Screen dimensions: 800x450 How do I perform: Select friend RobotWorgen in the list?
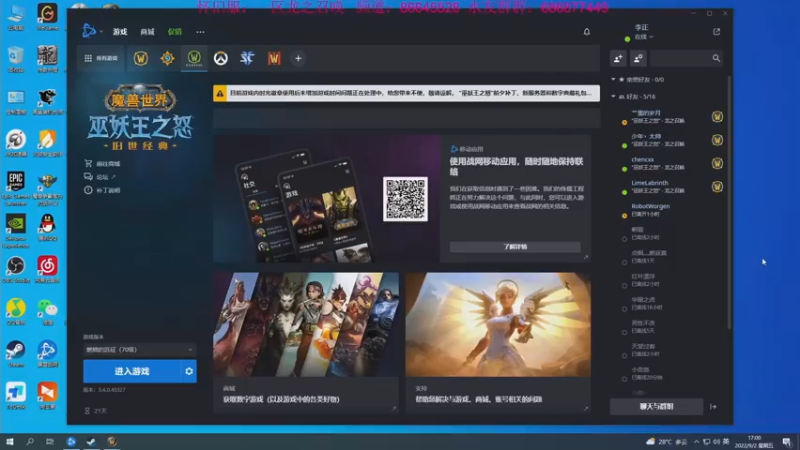(665, 210)
